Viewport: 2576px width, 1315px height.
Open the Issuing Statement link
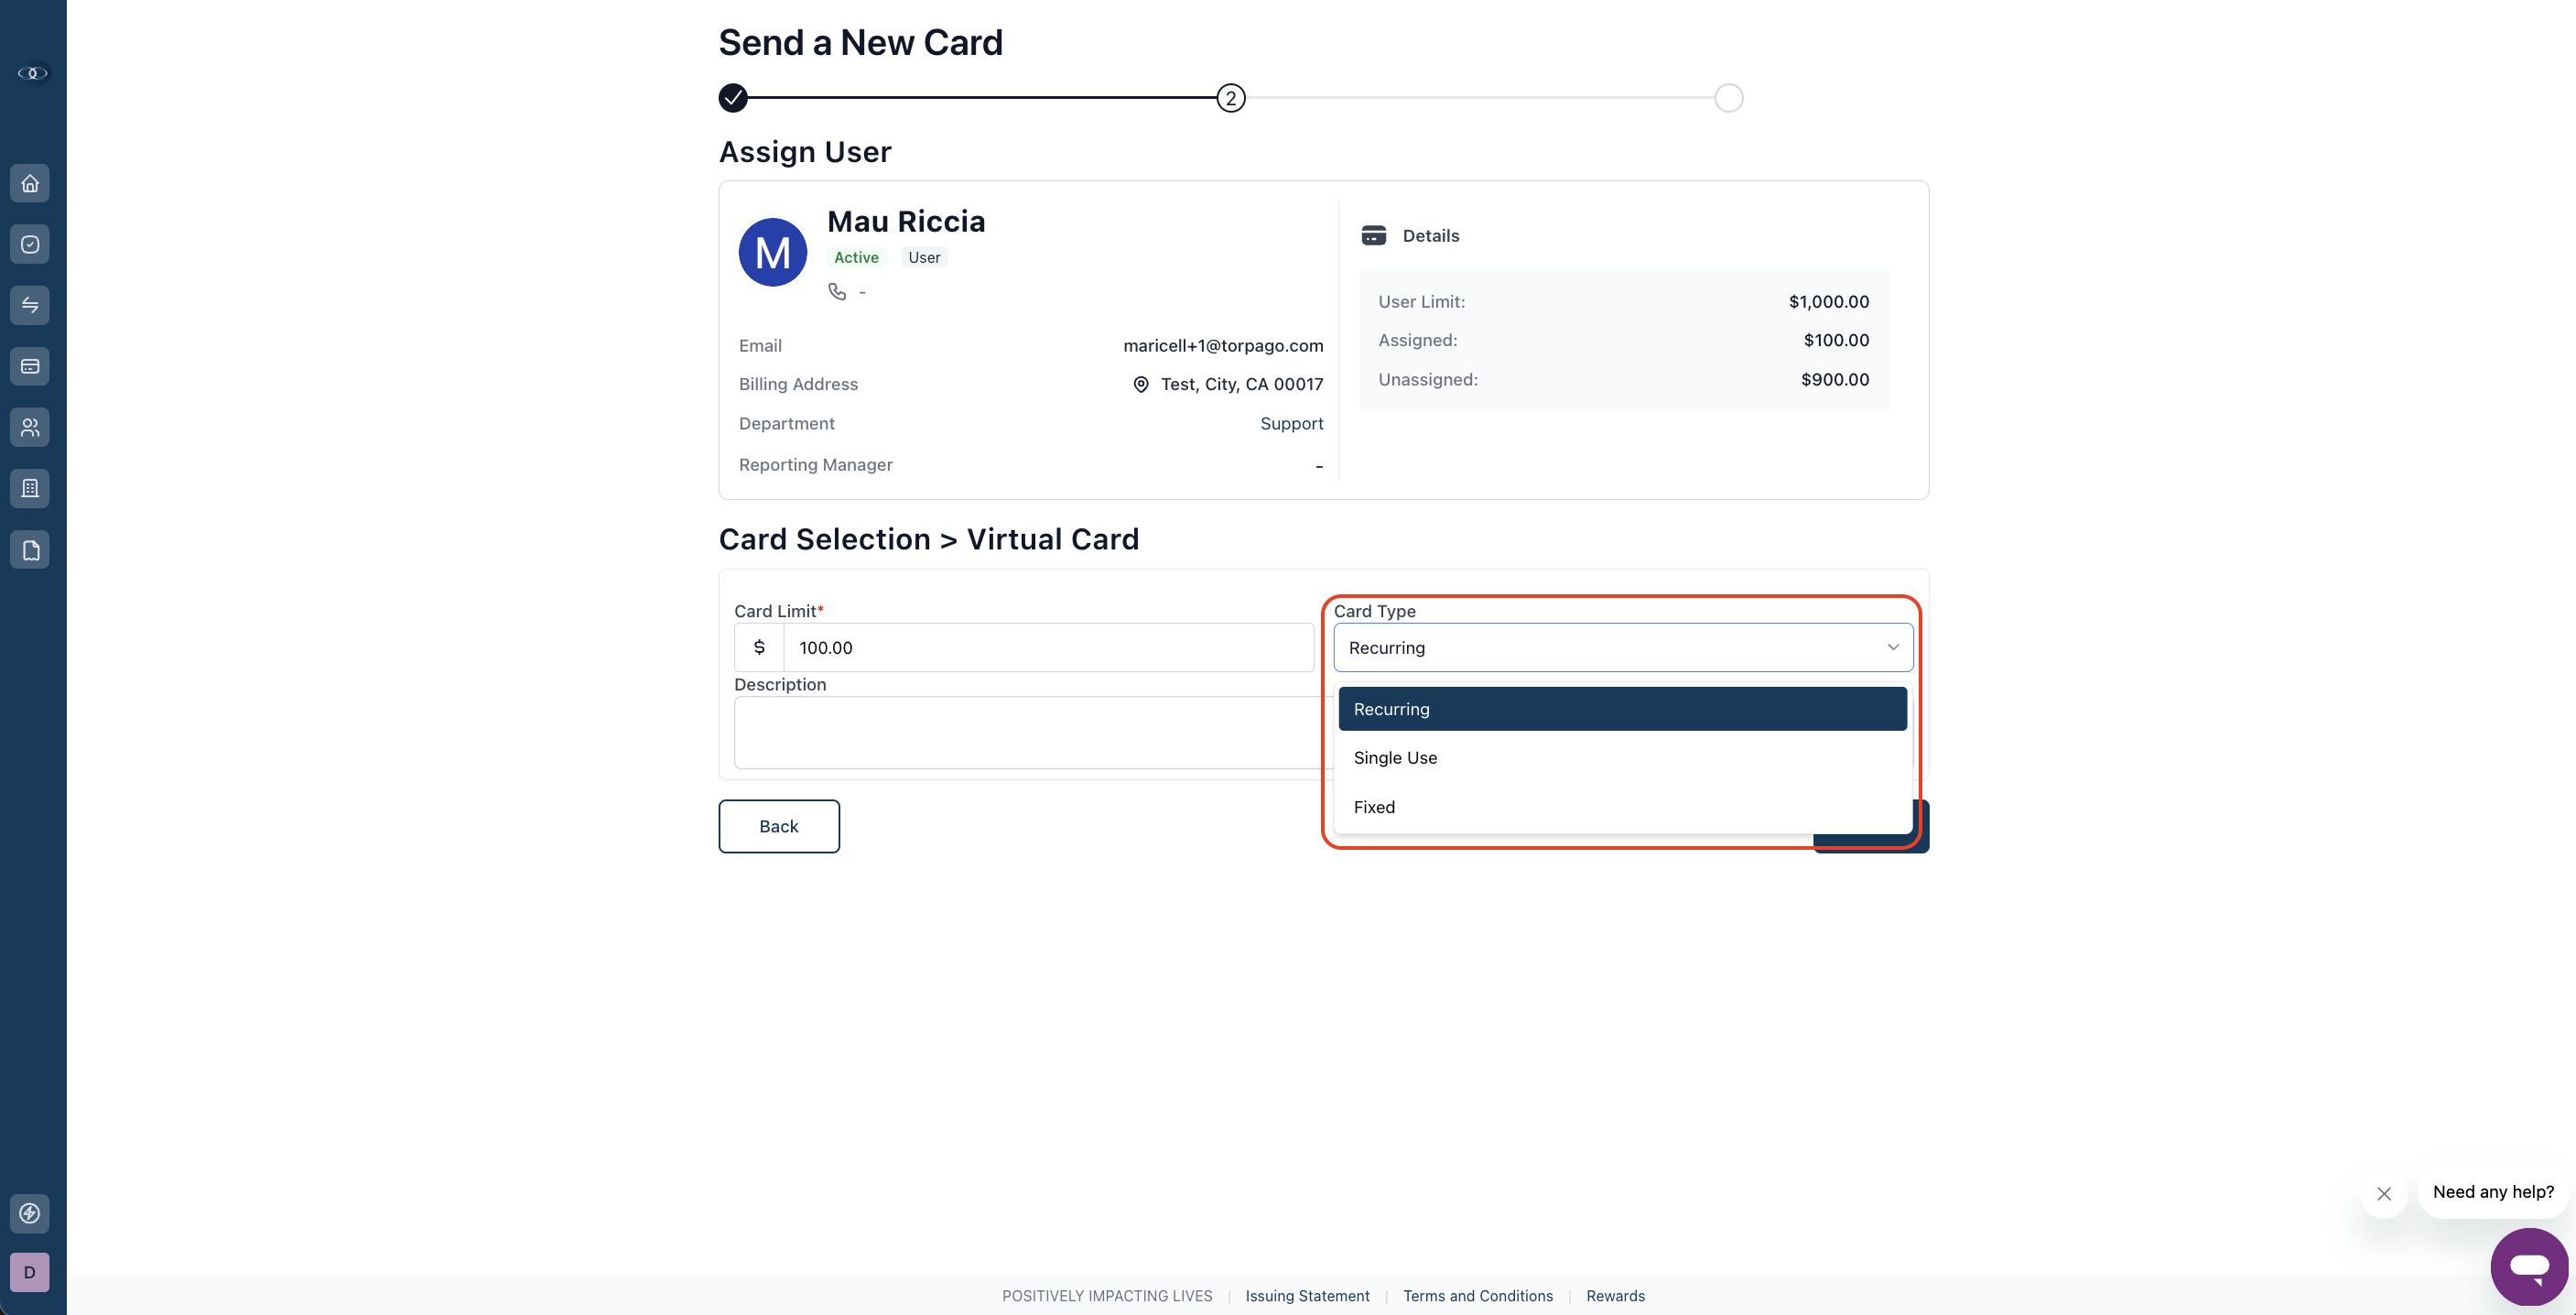click(x=1307, y=1296)
